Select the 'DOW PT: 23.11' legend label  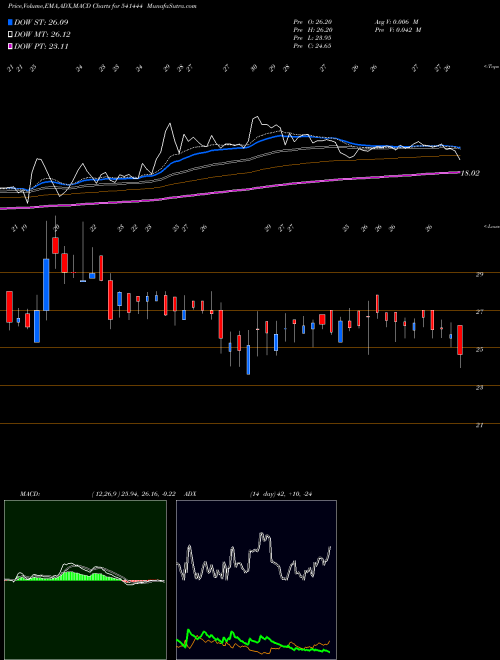41,47
